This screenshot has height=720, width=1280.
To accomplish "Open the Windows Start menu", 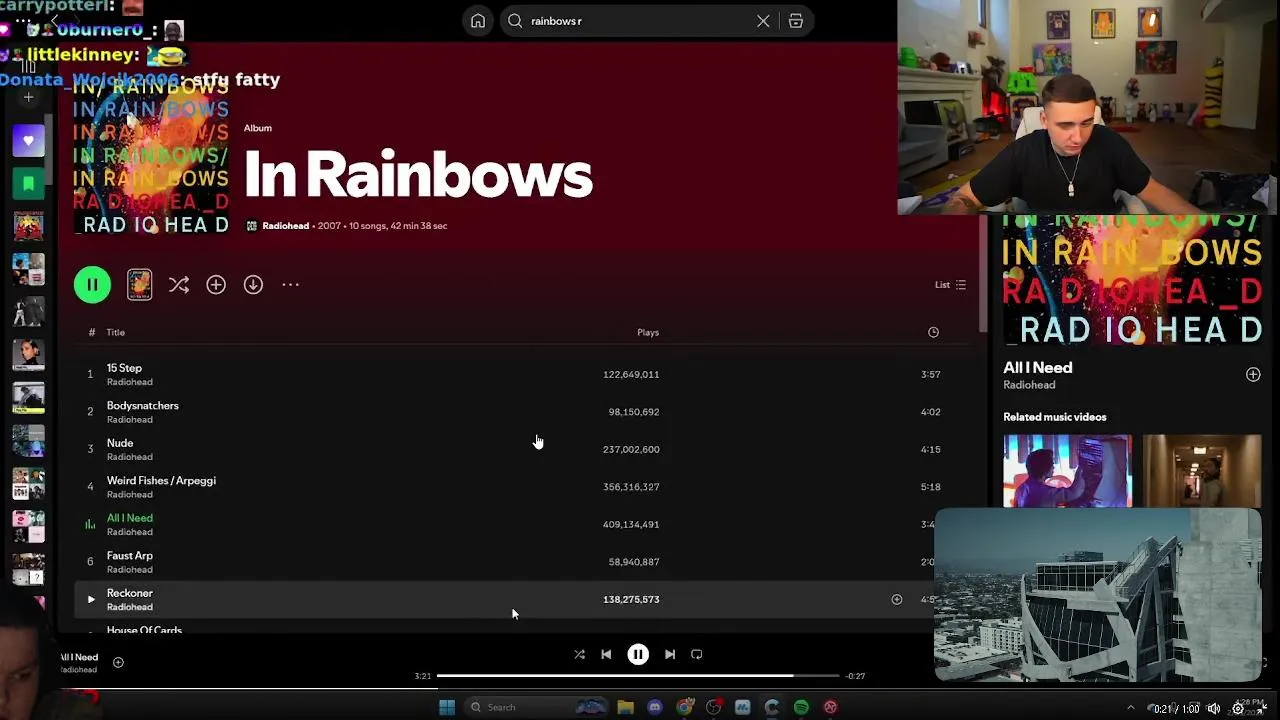I will tap(447, 707).
